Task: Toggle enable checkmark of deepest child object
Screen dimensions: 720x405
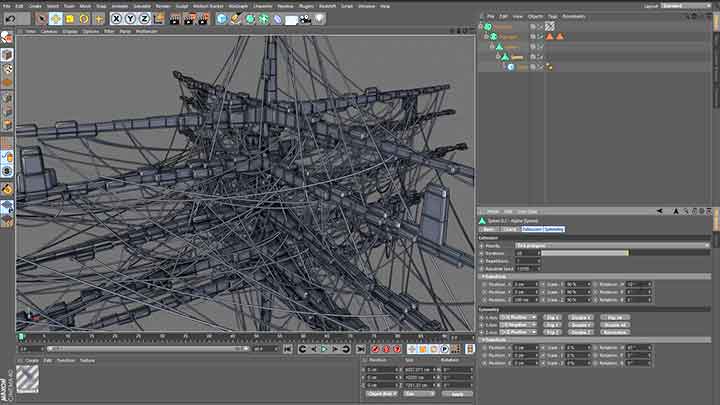Action: (540, 67)
